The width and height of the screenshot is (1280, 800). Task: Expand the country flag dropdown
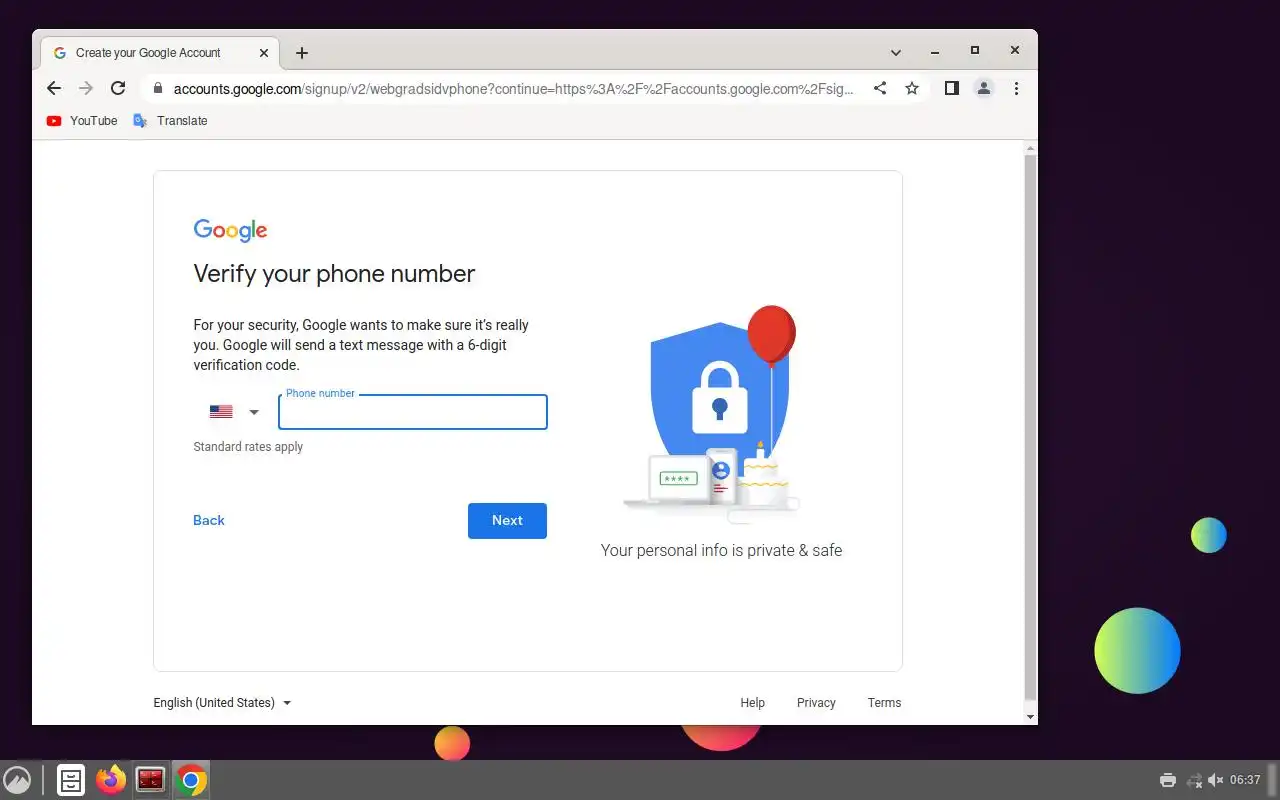point(235,412)
